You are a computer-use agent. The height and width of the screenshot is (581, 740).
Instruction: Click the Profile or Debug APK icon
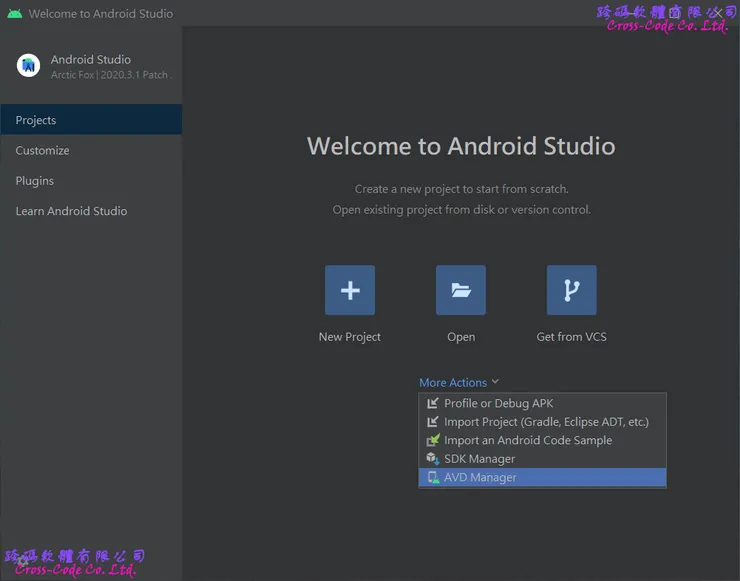coord(433,403)
